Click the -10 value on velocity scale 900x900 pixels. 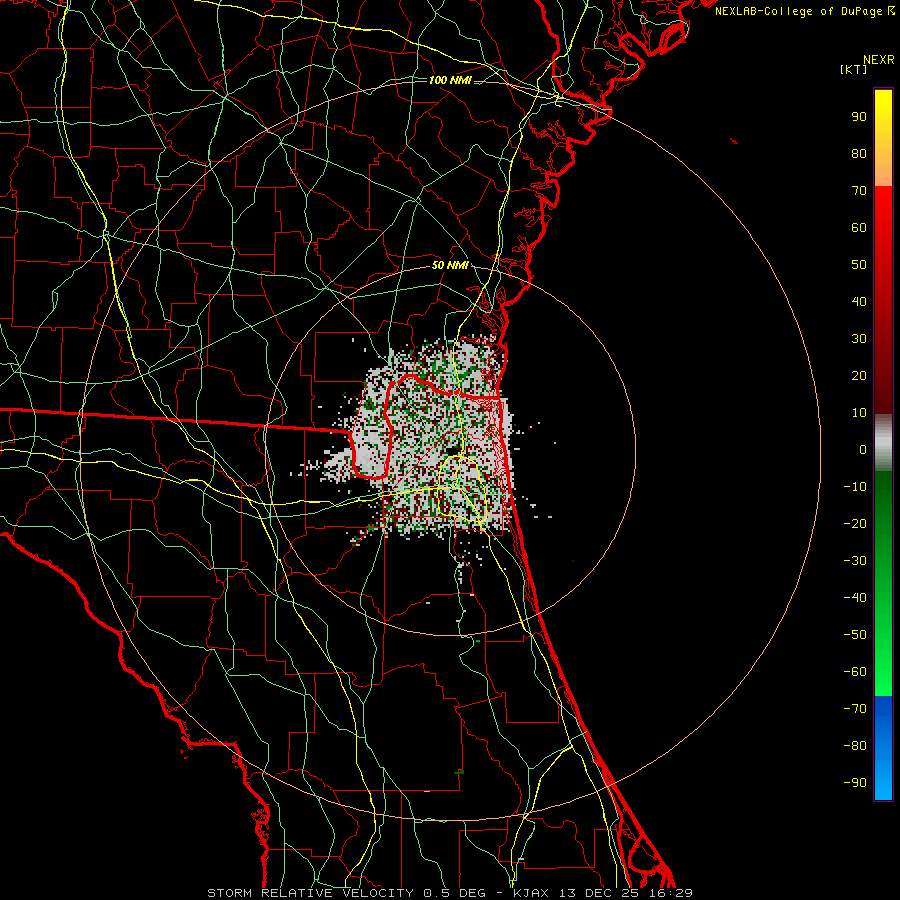pyautogui.click(x=855, y=487)
